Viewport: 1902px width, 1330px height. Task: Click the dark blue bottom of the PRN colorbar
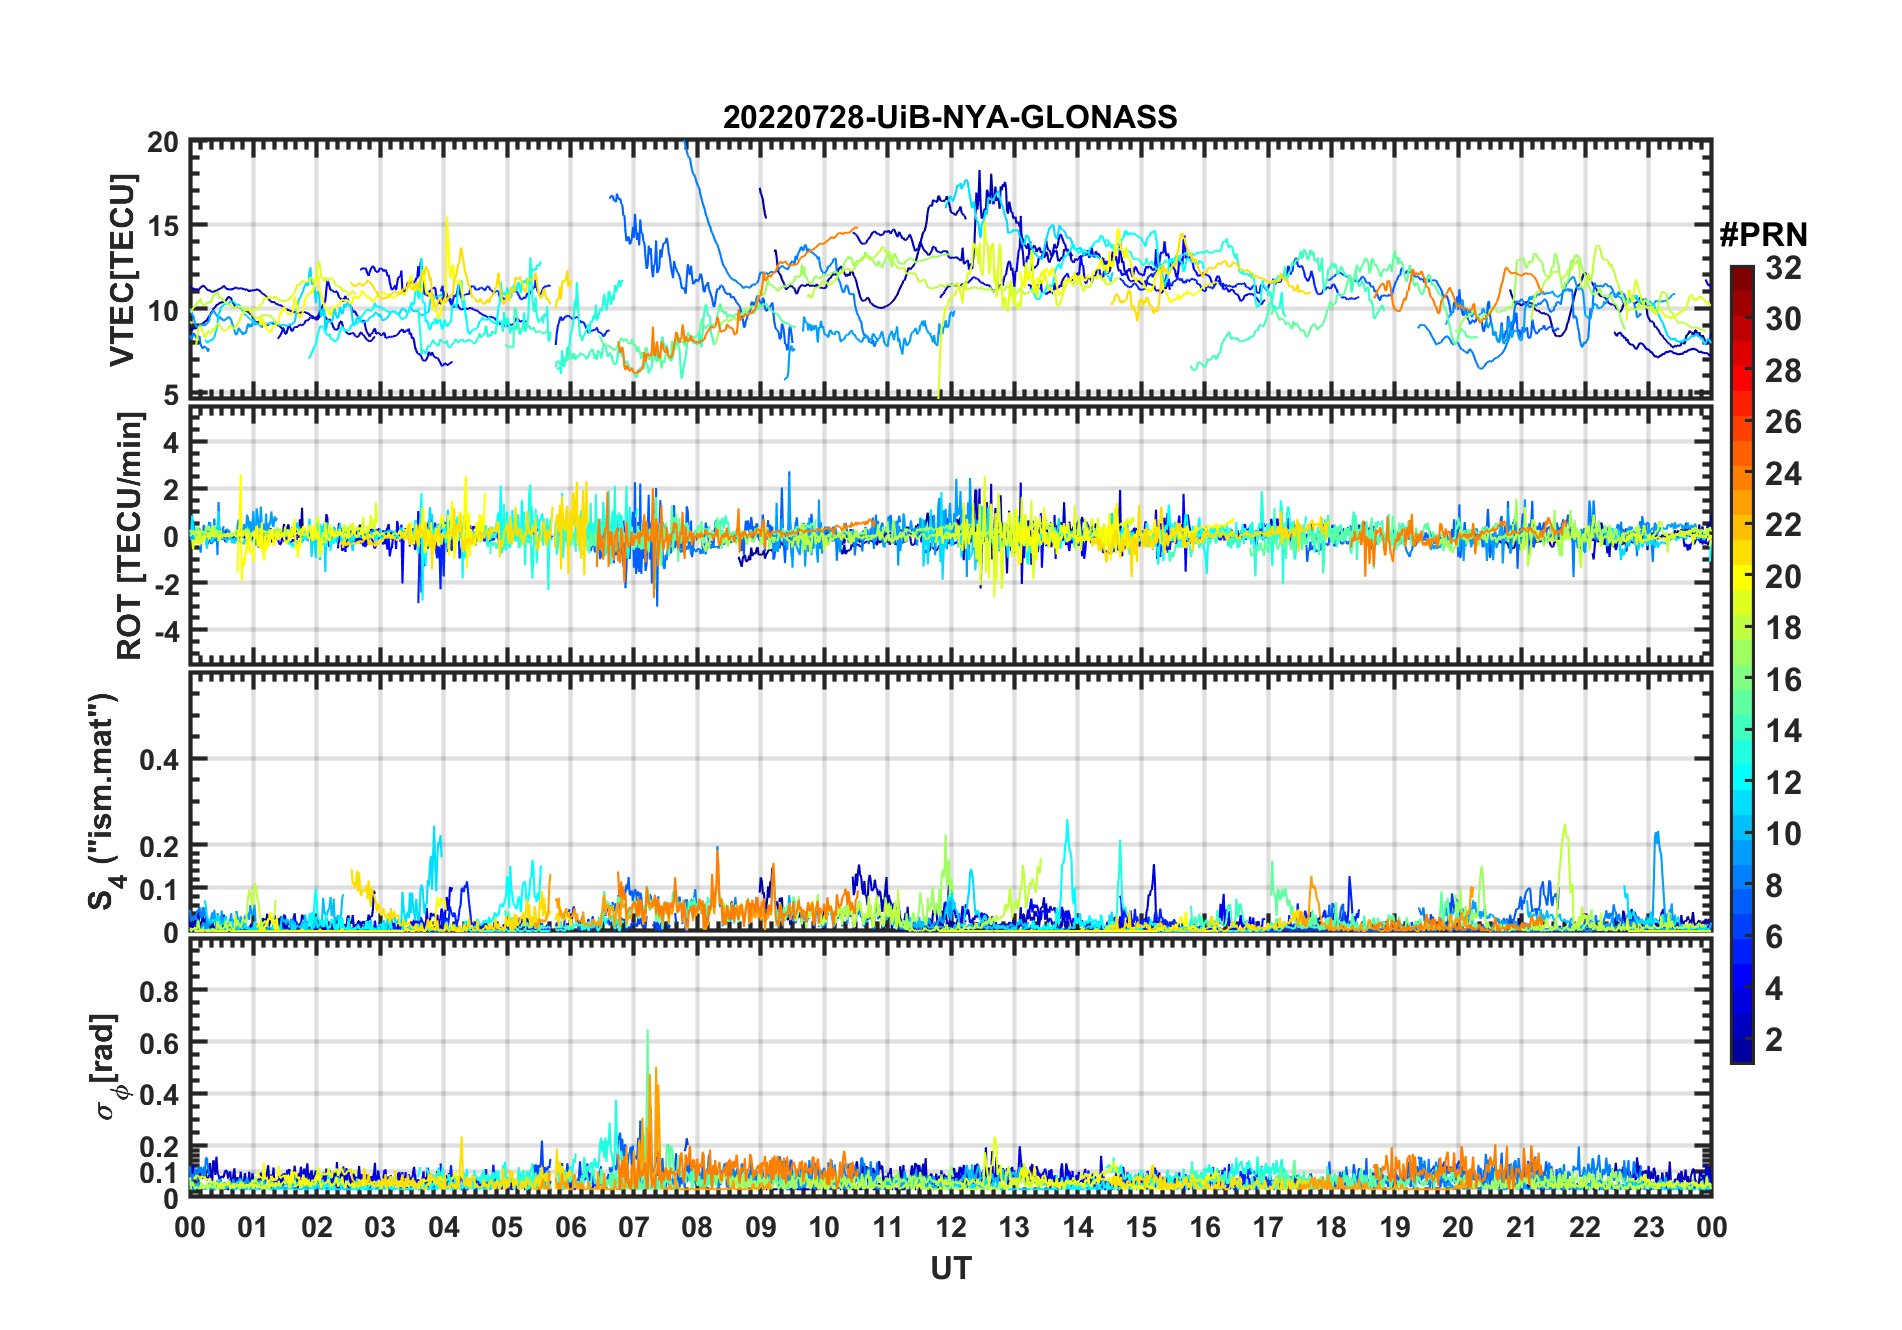point(1741,1050)
